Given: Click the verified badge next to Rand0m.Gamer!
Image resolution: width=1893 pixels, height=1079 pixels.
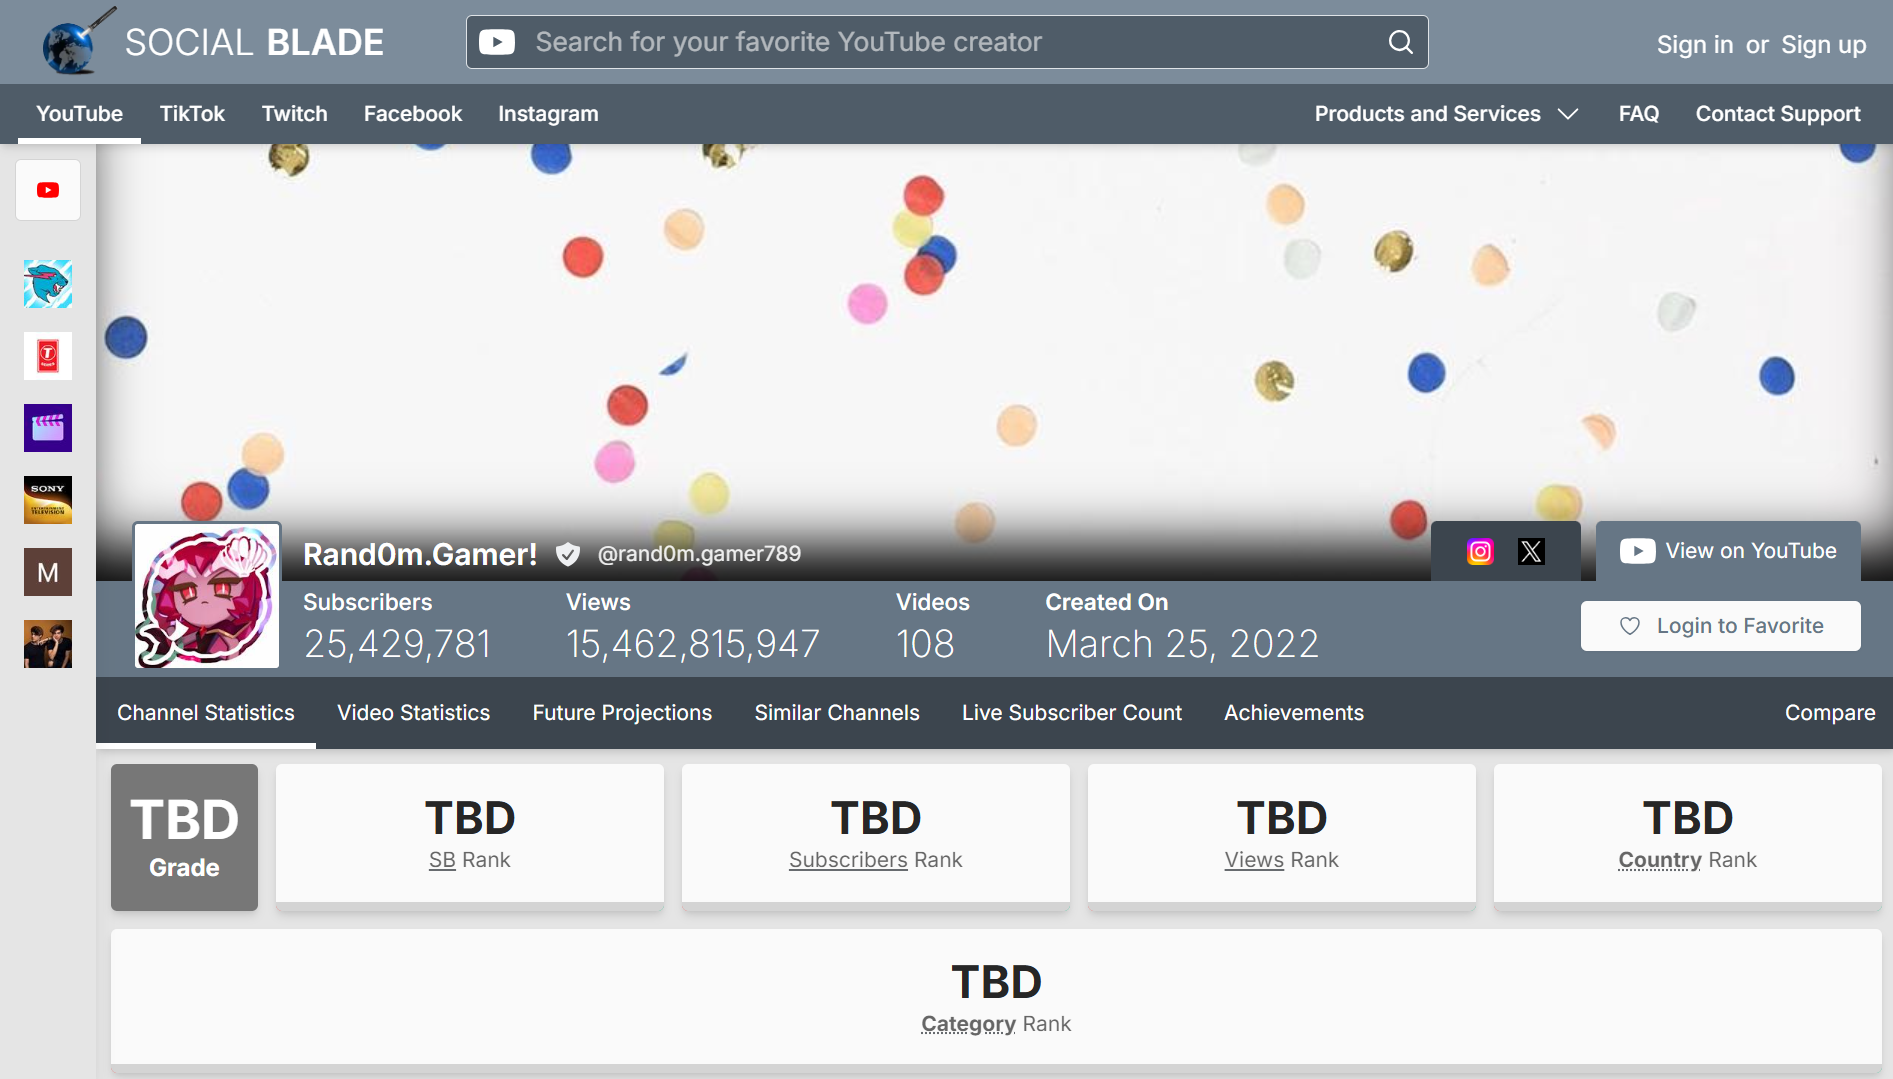Looking at the screenshot, I should coord(568,554).
